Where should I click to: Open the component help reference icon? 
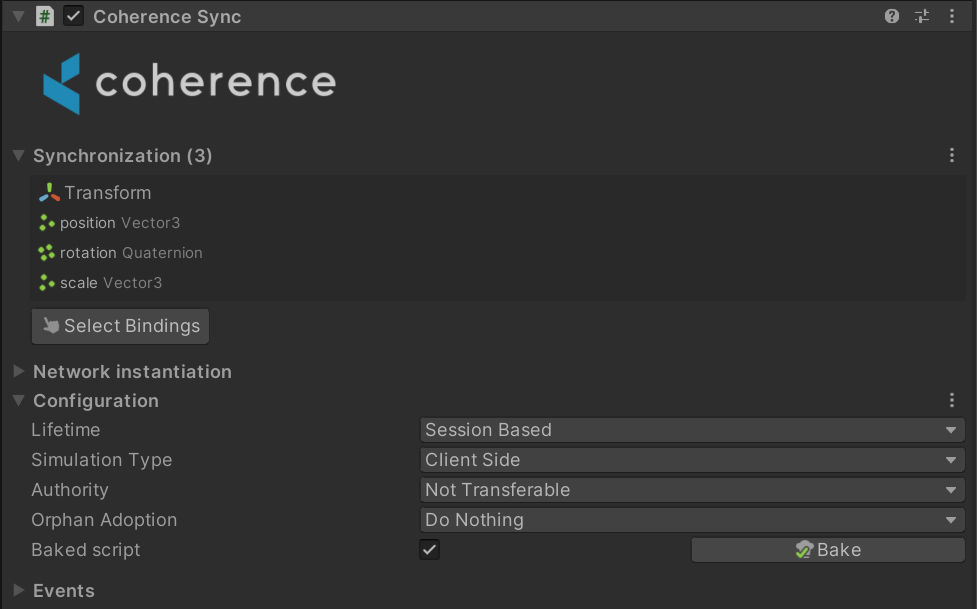[892, 16]
